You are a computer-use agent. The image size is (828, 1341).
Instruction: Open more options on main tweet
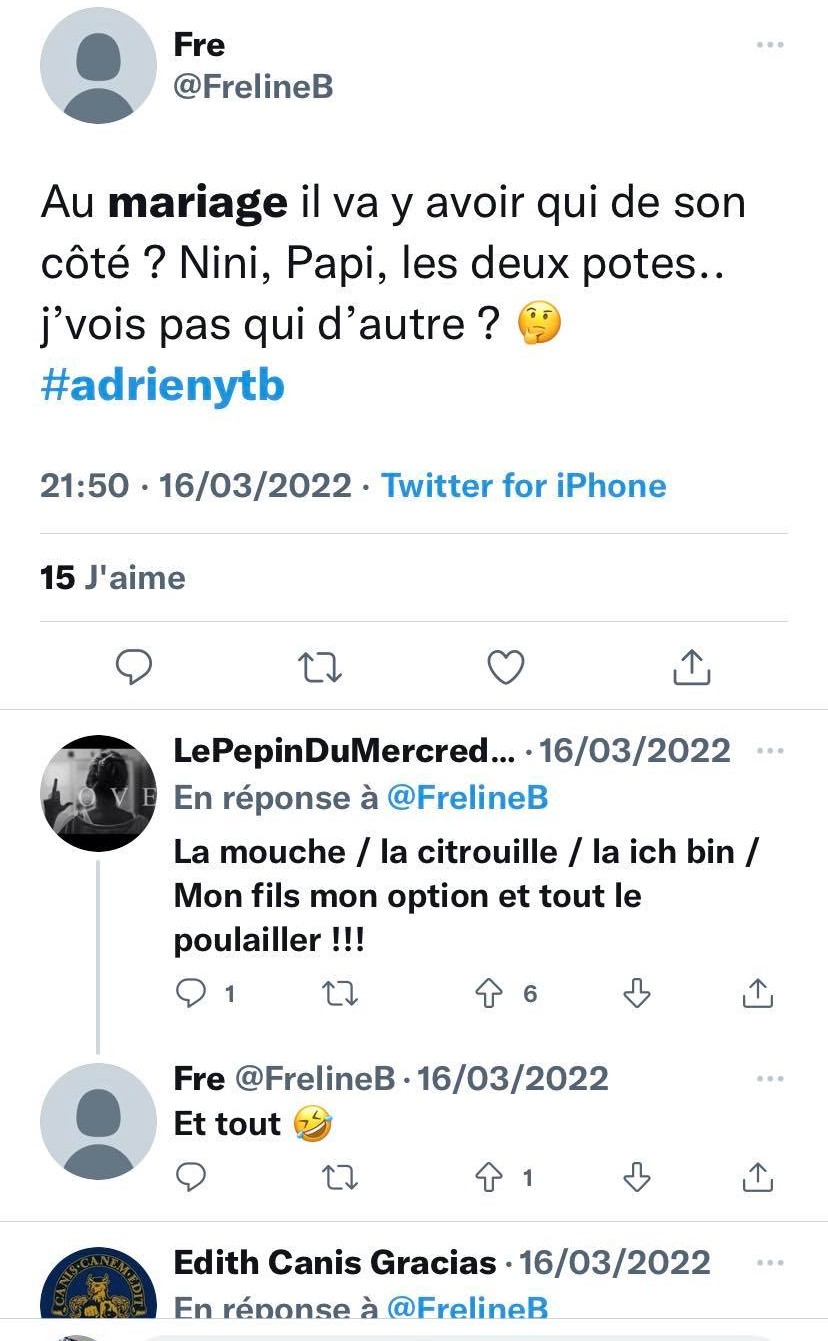pos(769,45)
